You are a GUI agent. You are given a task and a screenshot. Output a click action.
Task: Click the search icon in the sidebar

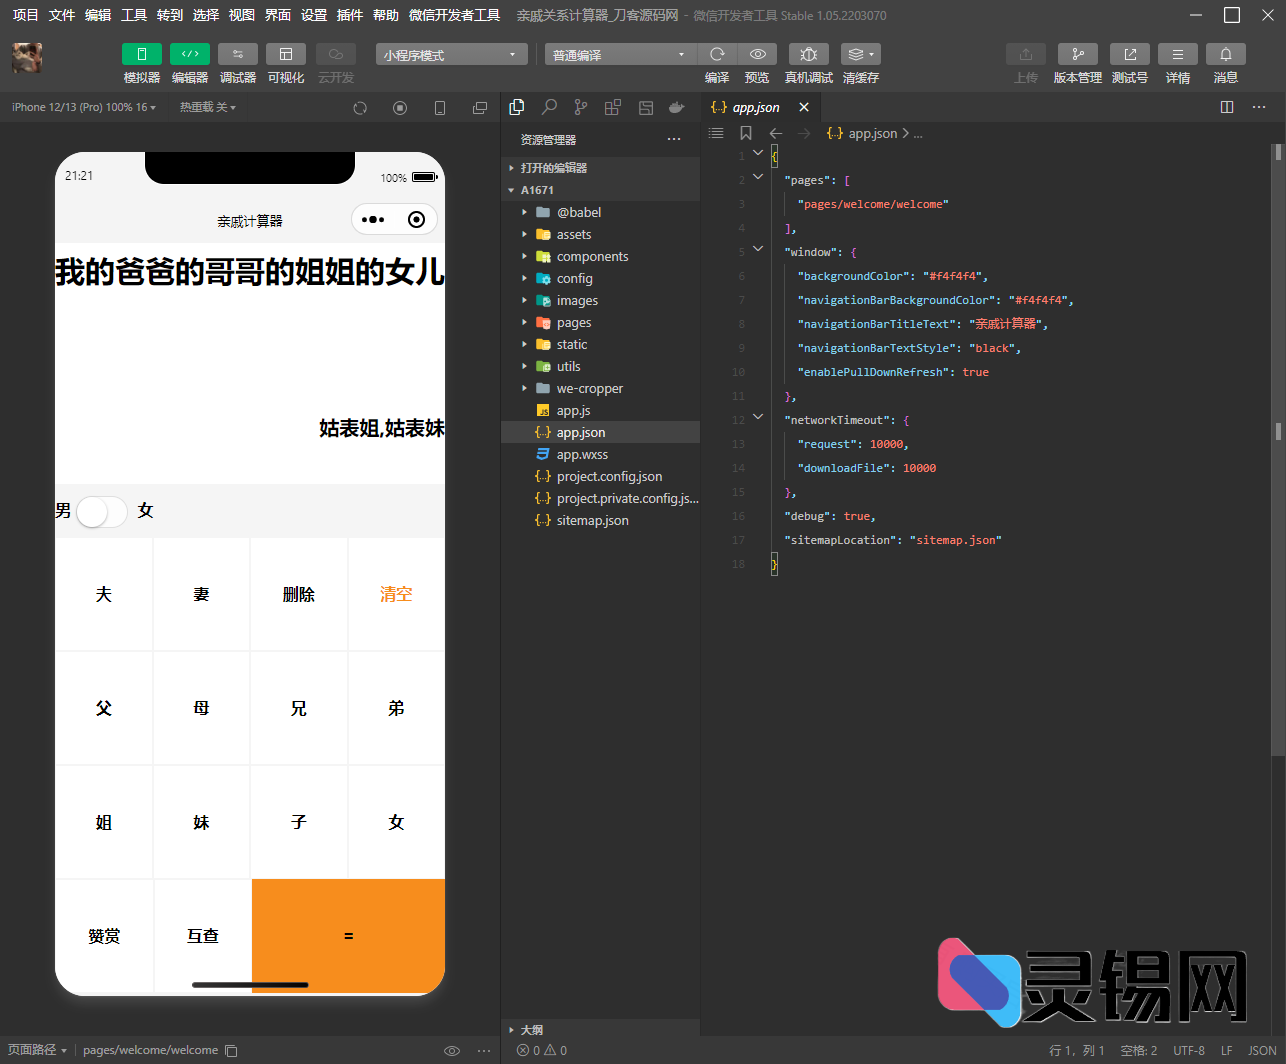[x=548, y=107]
